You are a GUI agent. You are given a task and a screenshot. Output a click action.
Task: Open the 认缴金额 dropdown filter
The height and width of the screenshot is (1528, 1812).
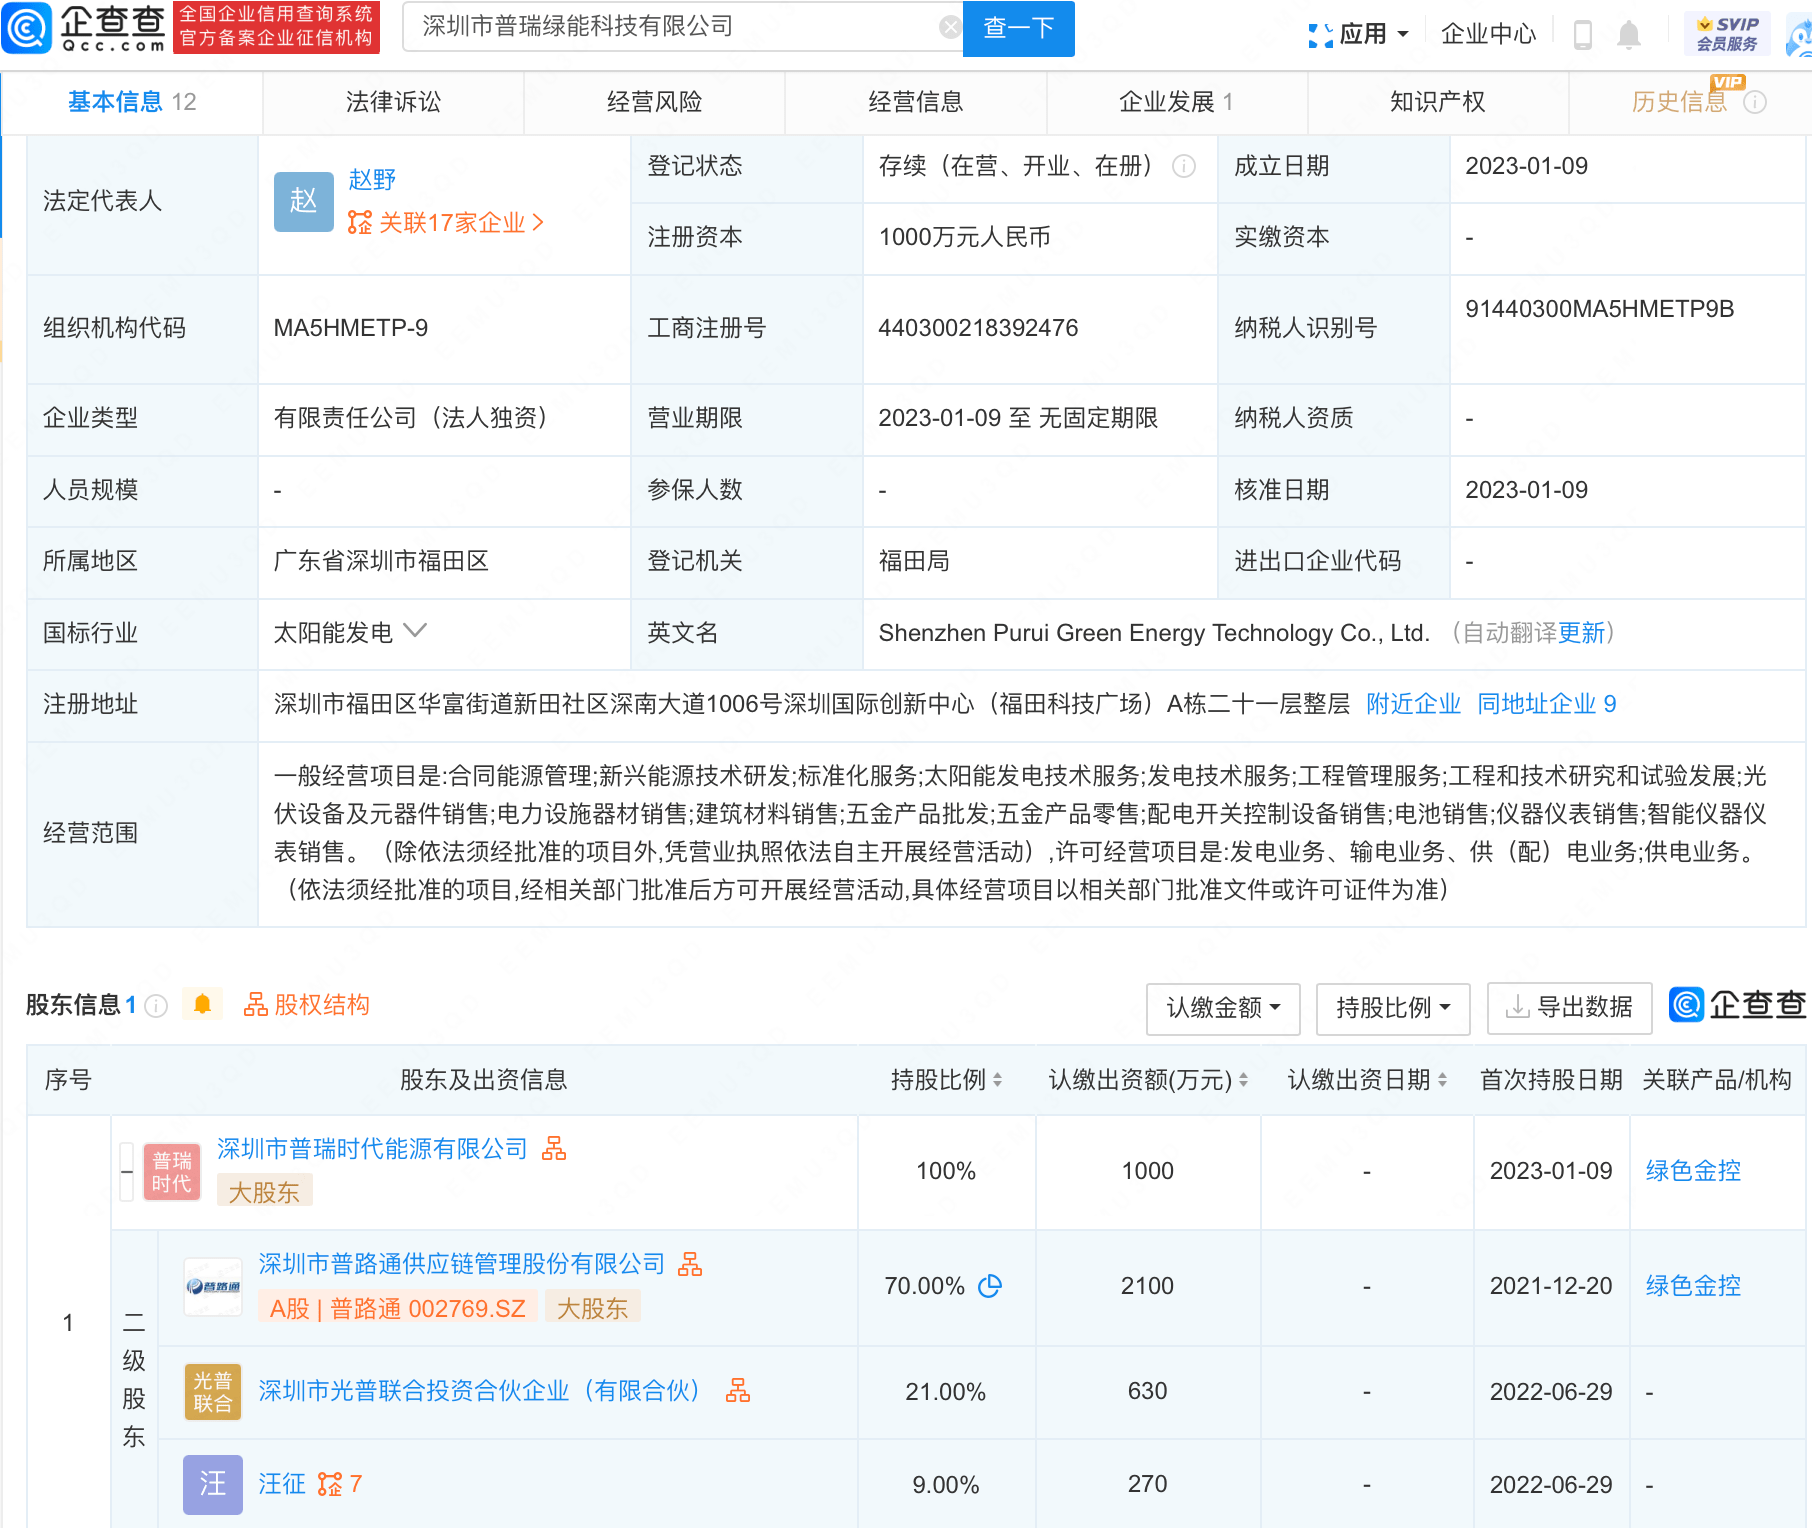click(x=1222, y=1009)
